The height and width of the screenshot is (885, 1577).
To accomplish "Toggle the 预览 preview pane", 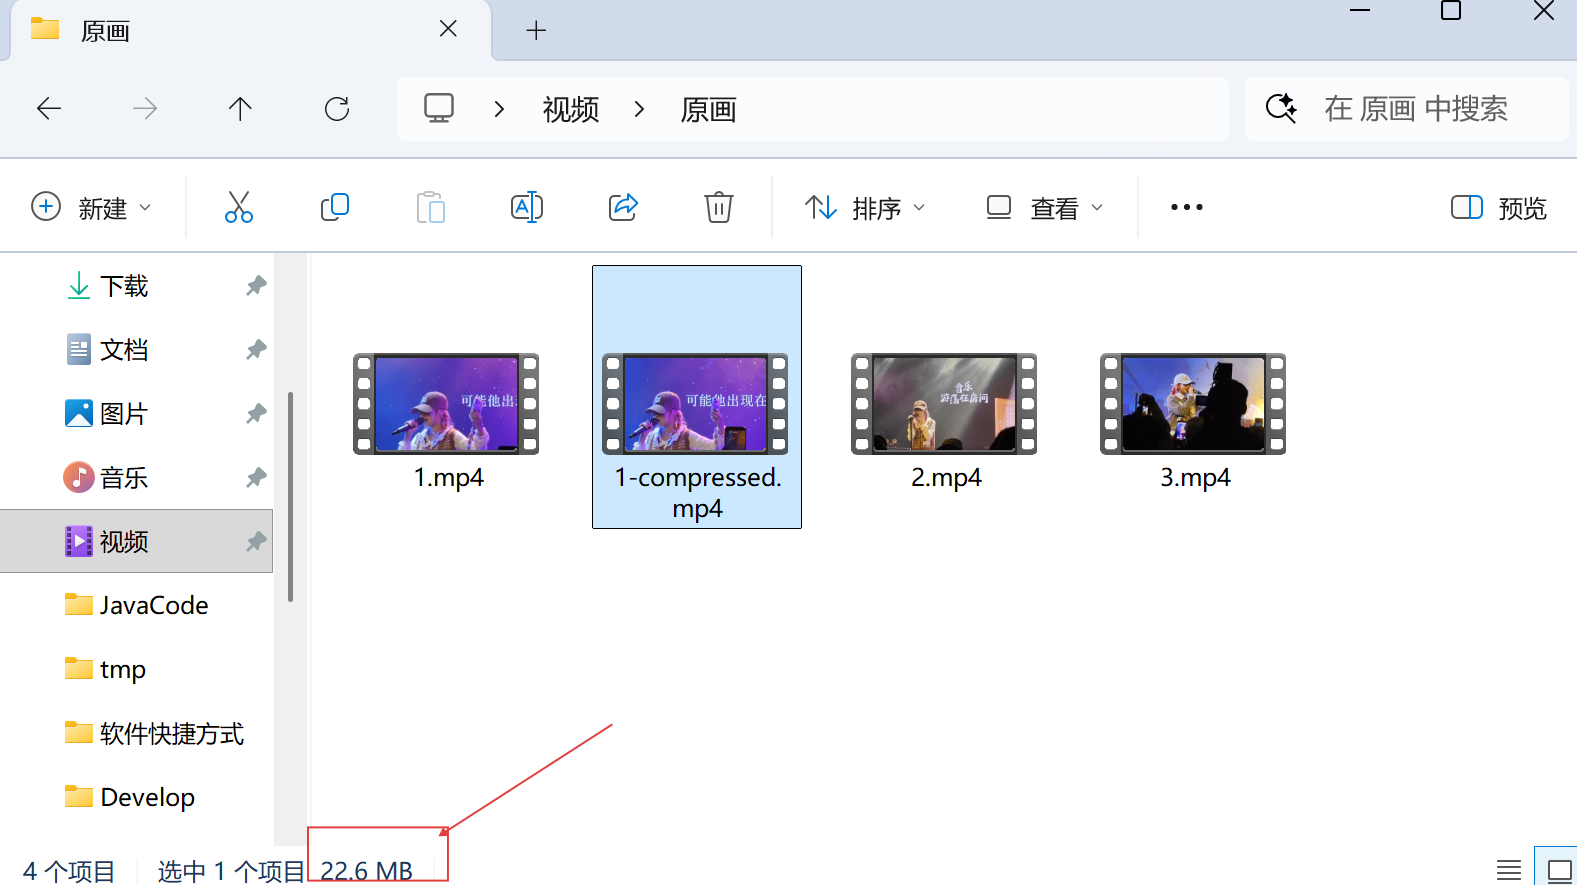I will 1498,208.
